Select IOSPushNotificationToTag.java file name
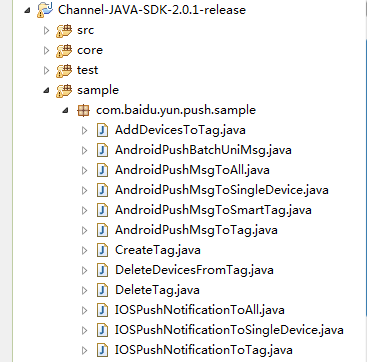Screen dimensions: 367x362 (x=204, y=350)
